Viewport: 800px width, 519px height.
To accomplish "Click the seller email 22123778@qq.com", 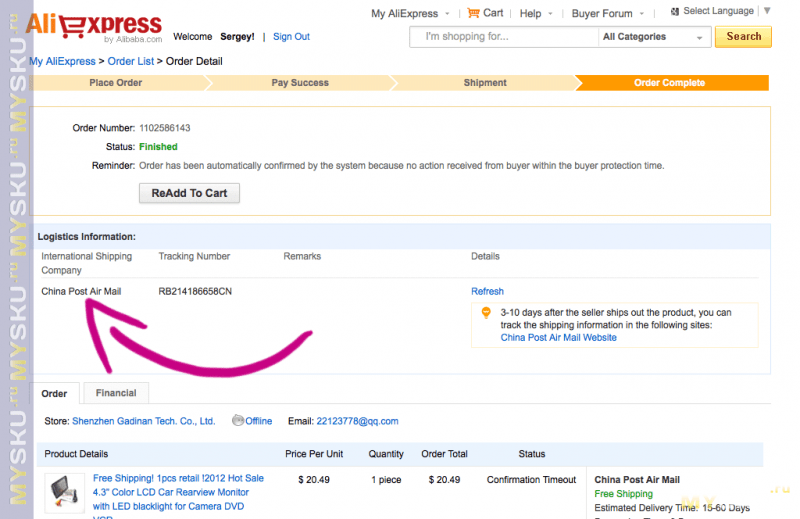I will click(x=357, y=421).
